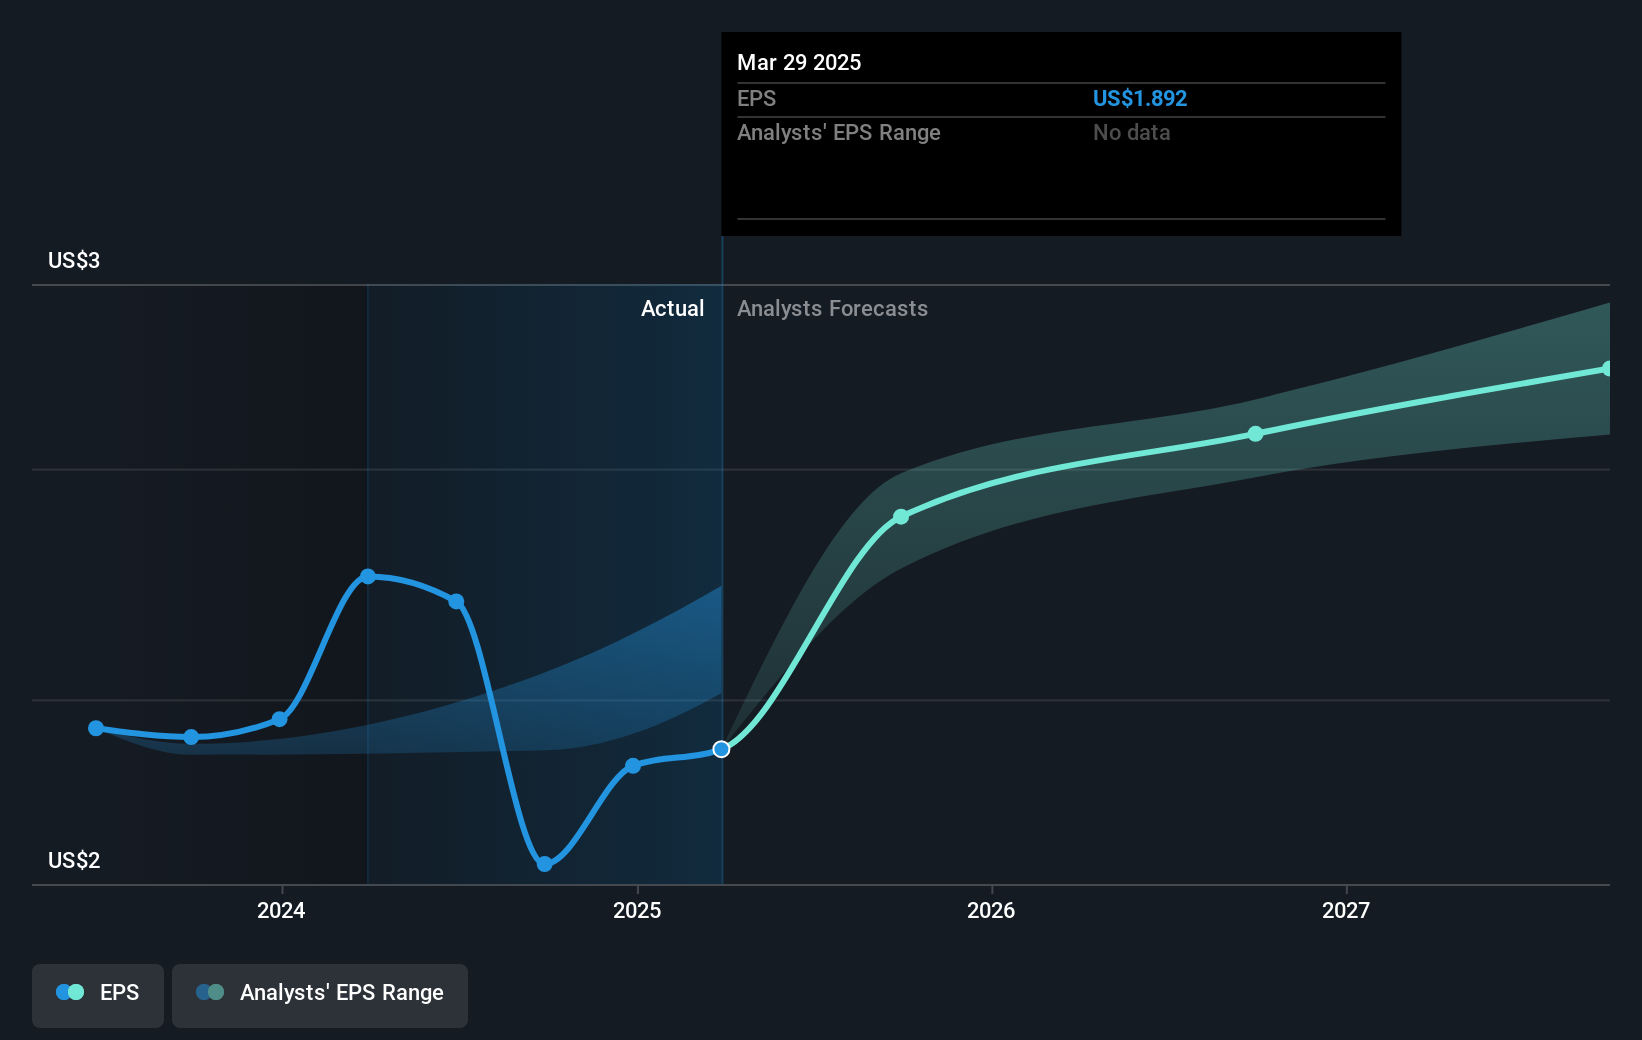Toggle the Analysts' EPS Range legend button
Viewport: 1642px width, 1040px height.
coord(320,995)
